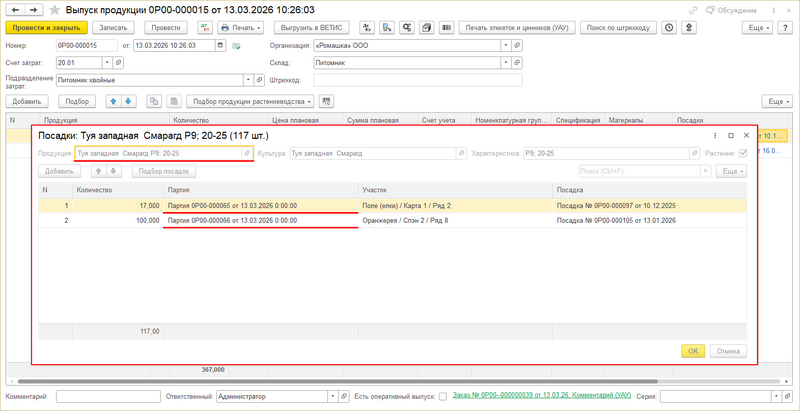The image size is (800, 411).
Task: Click the copy rows icon
Action: pyautogui.click(x=154, y=101)
